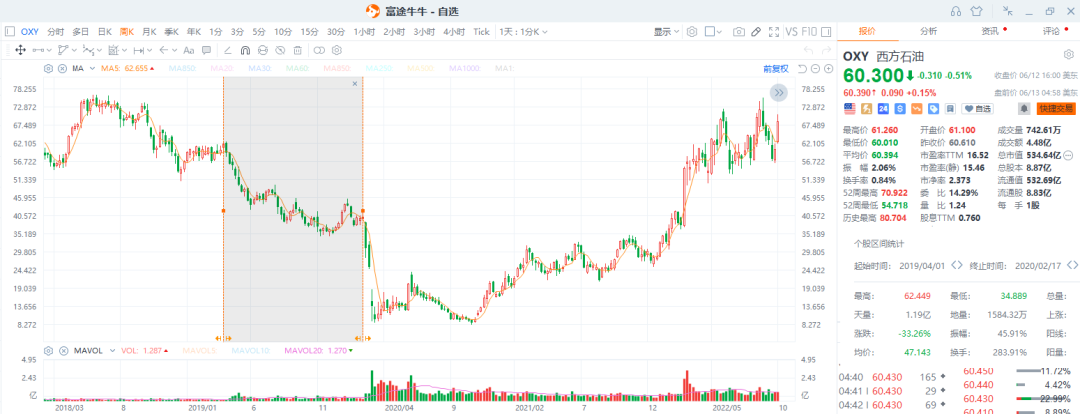The height and width of the screenshot is (414, 1080).
Task: Select the crosshair move cursor tool
Action: point(21,50)
